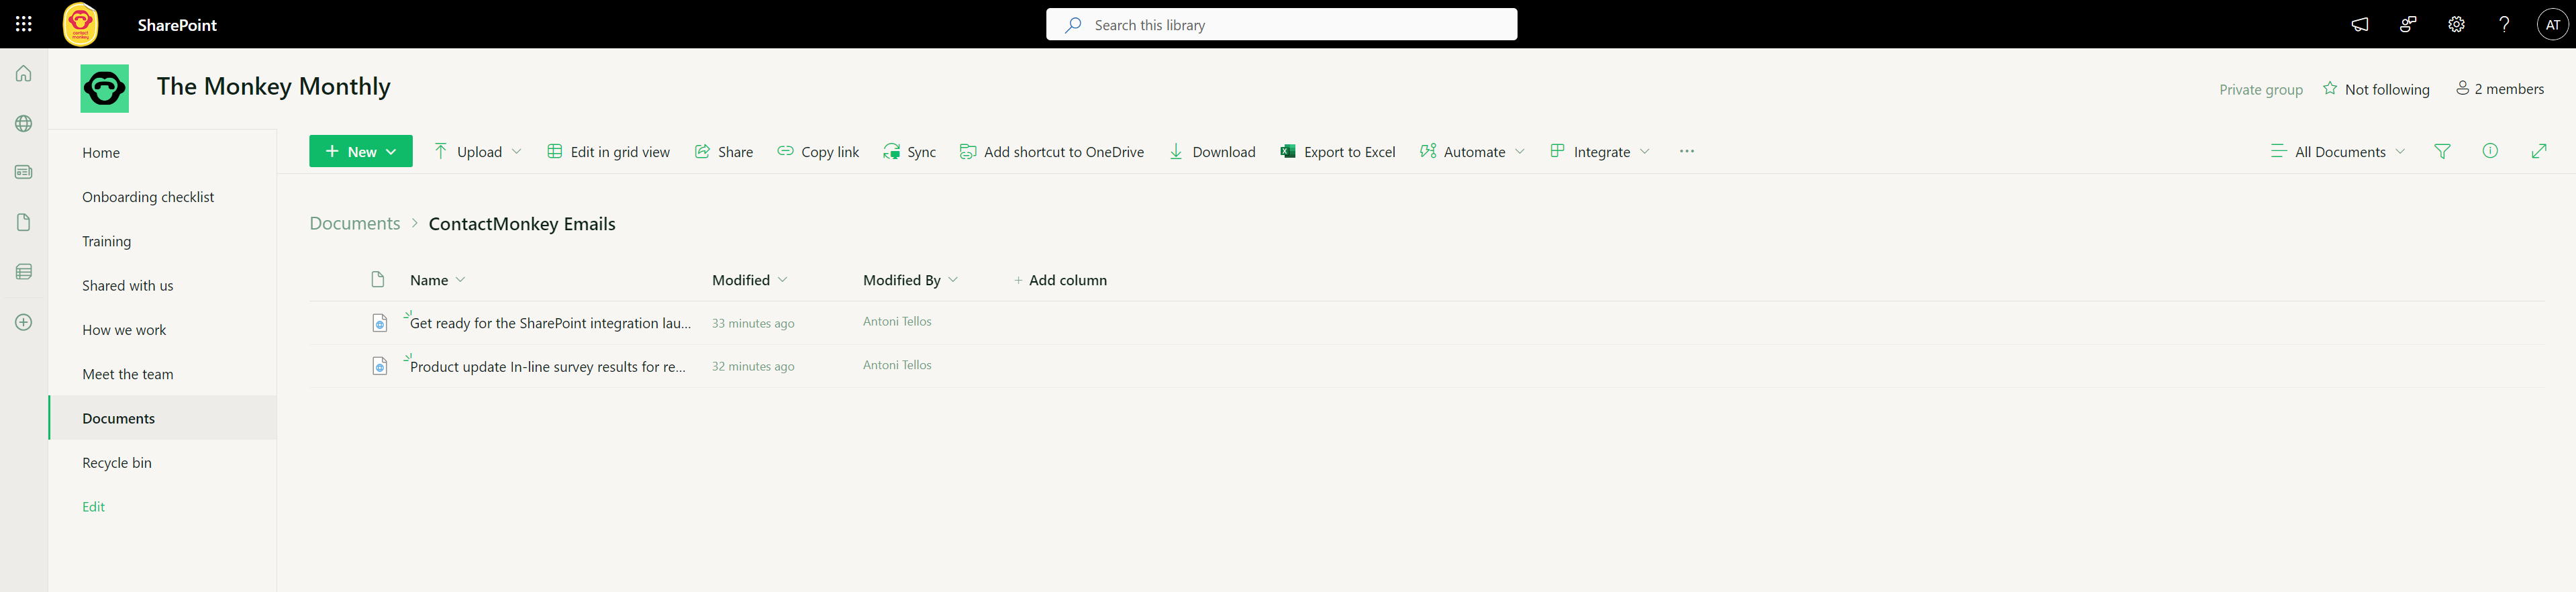The width and height of the screenshot is (2576, 592).
Task: Open the details pane info icon
Action: (2490, 151)
